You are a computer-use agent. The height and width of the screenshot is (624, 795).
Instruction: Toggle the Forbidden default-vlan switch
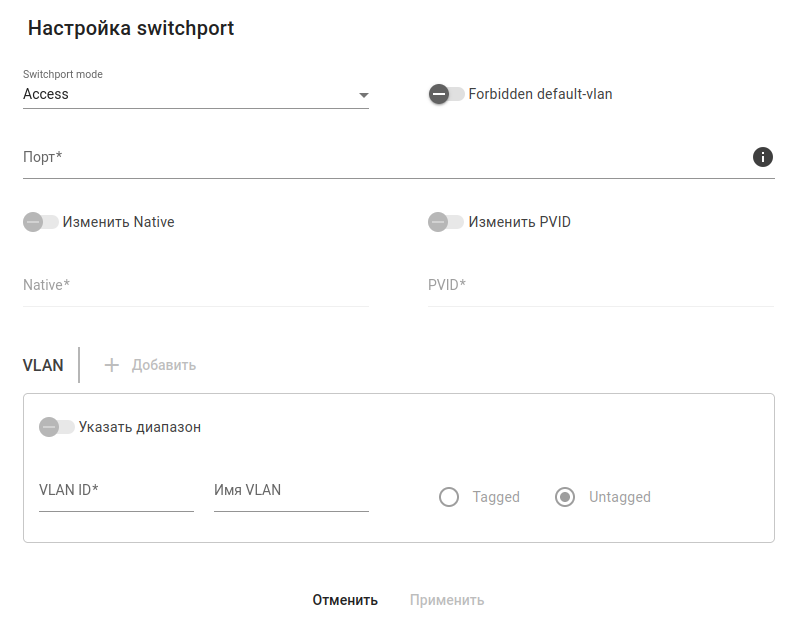click(x=446, y=94)
